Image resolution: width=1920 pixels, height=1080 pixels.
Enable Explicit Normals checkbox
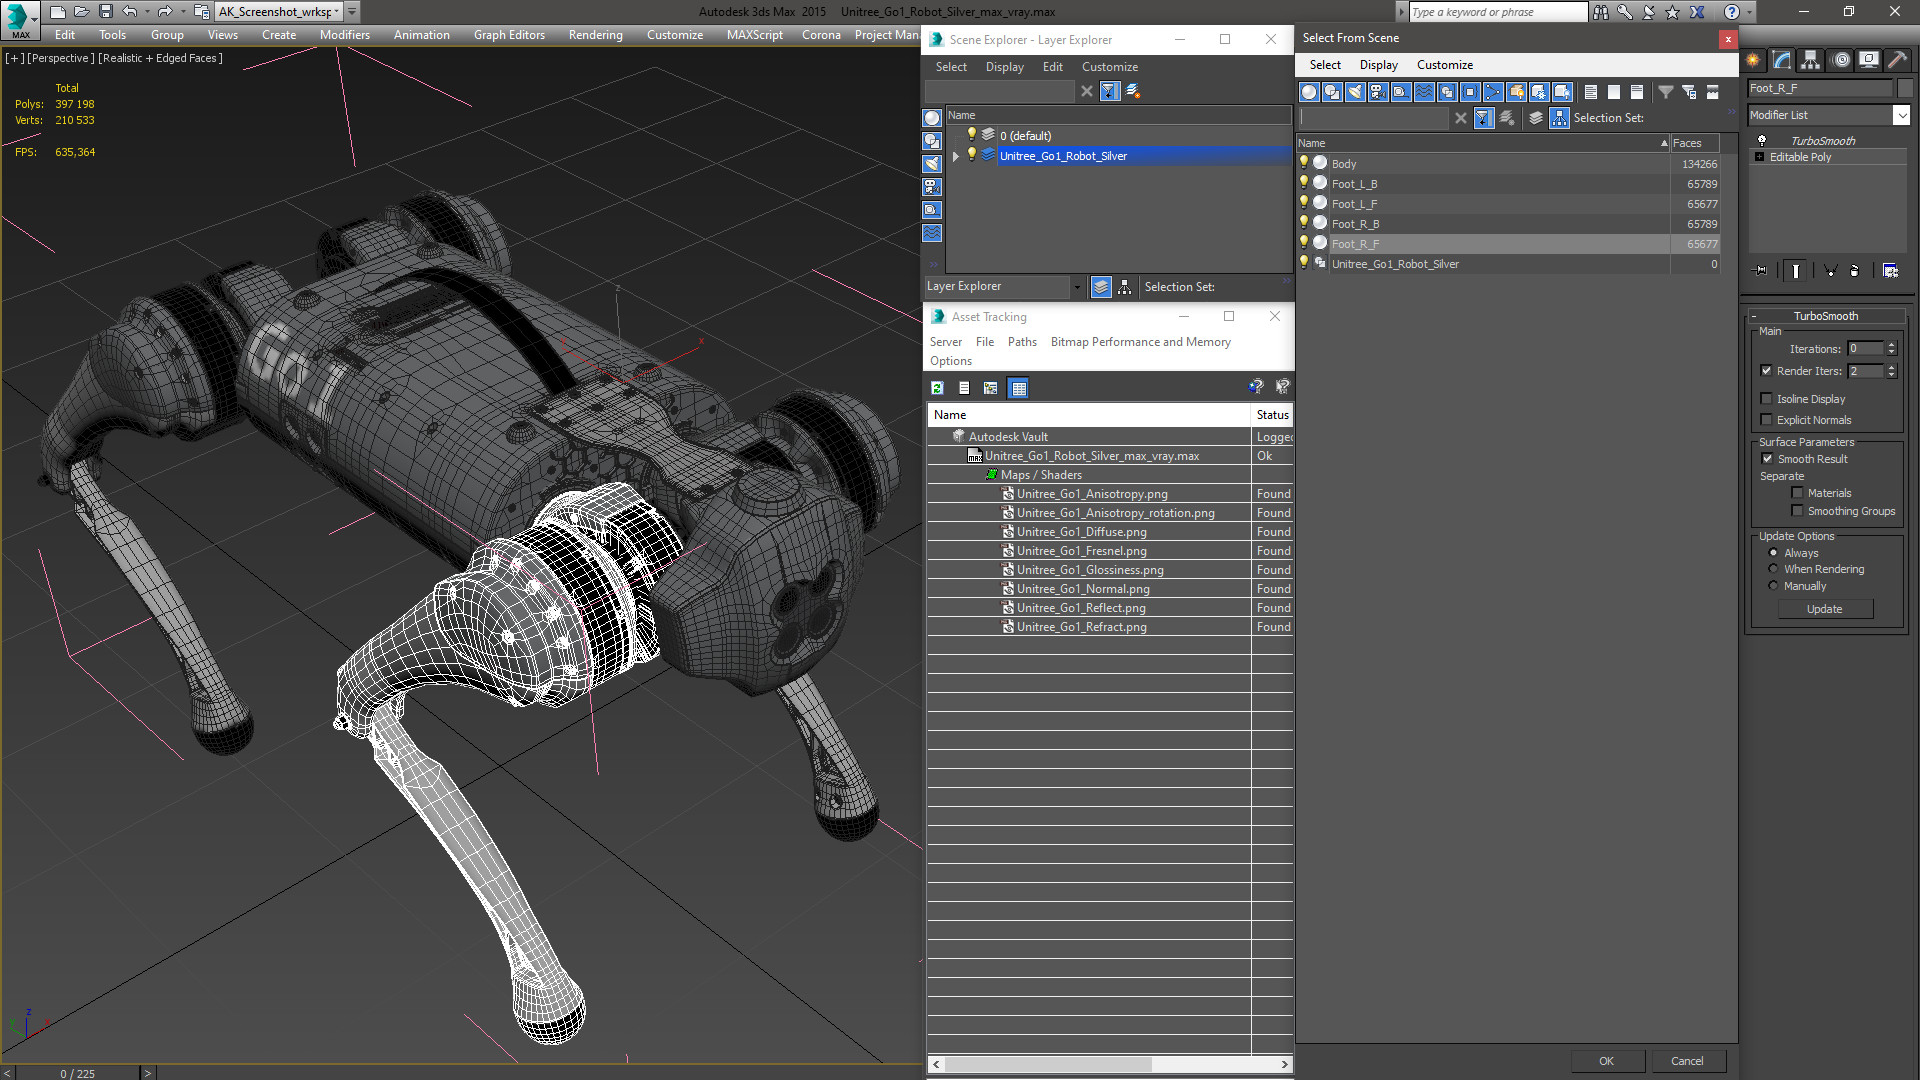coord(1766,420)
